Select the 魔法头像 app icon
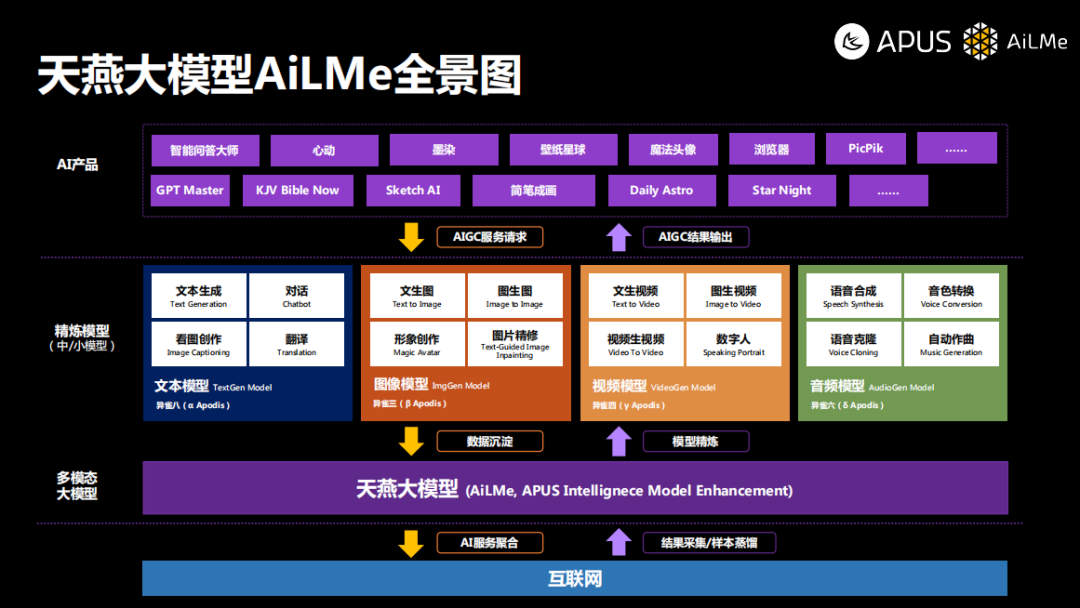Viewport: 1080px width, 608px height. (673, 149)
